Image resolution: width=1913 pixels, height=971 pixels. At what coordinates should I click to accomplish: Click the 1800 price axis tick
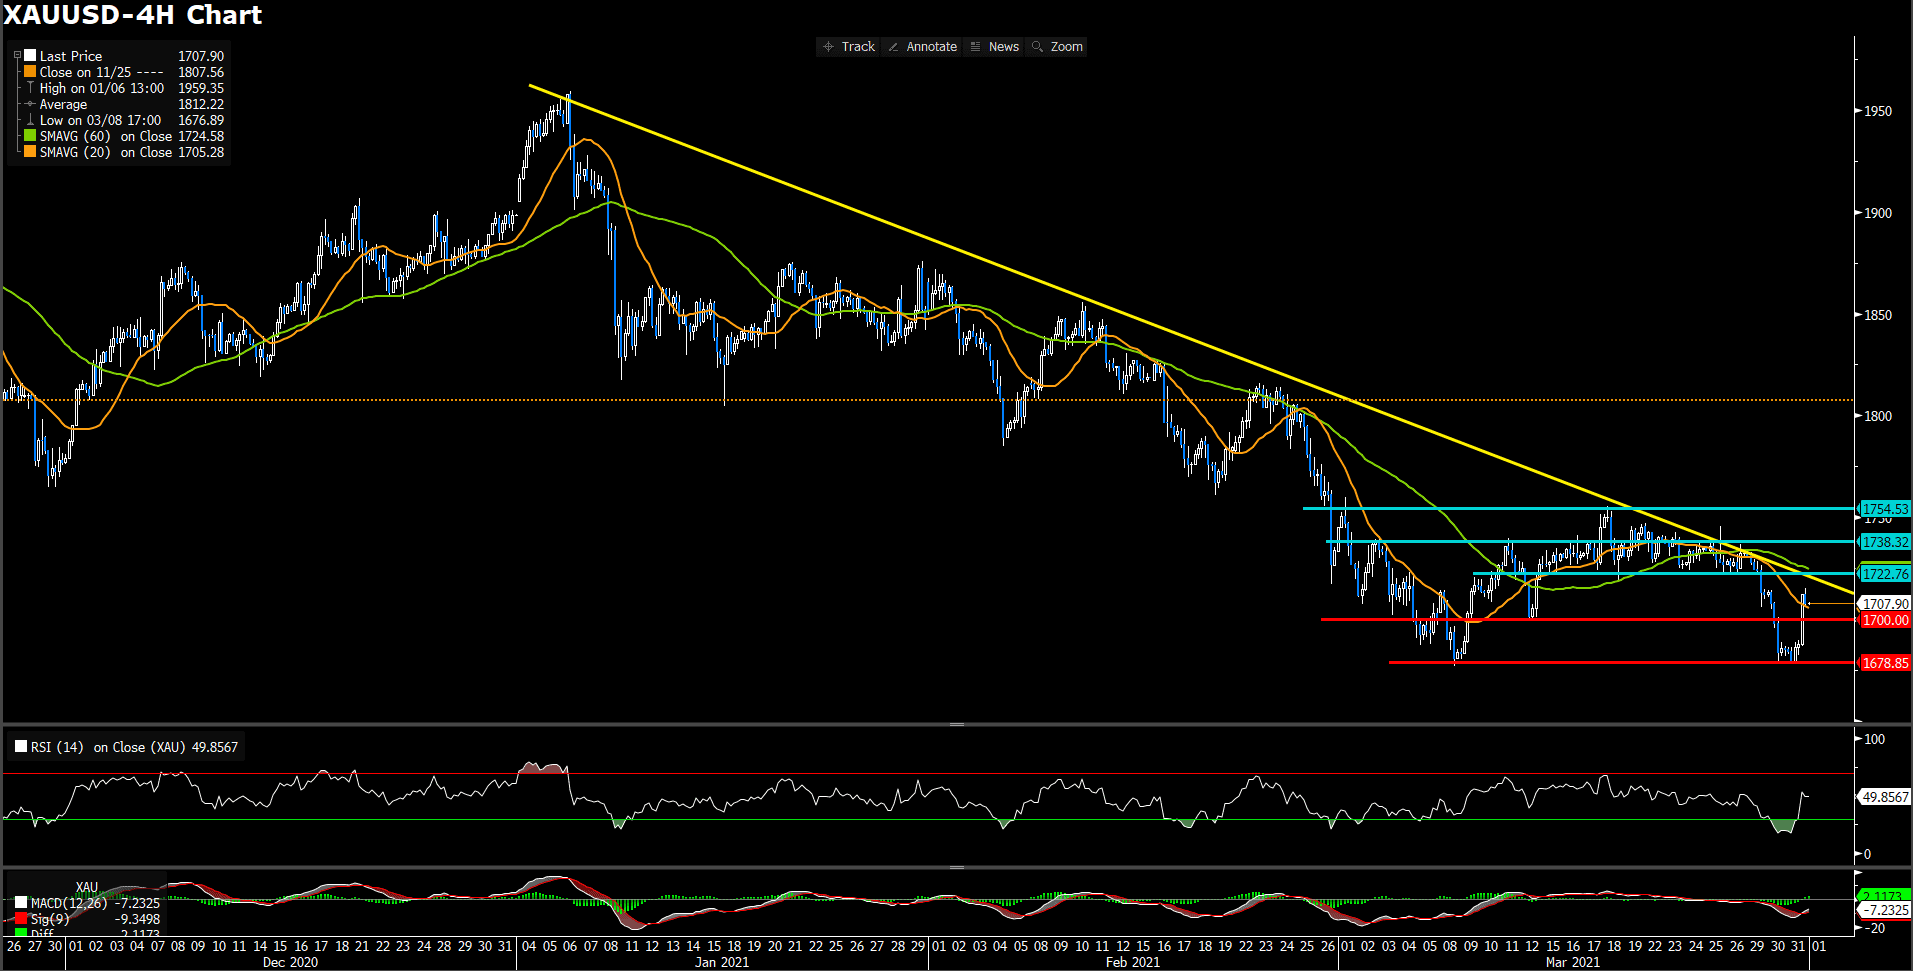[x=1877, y=416]
